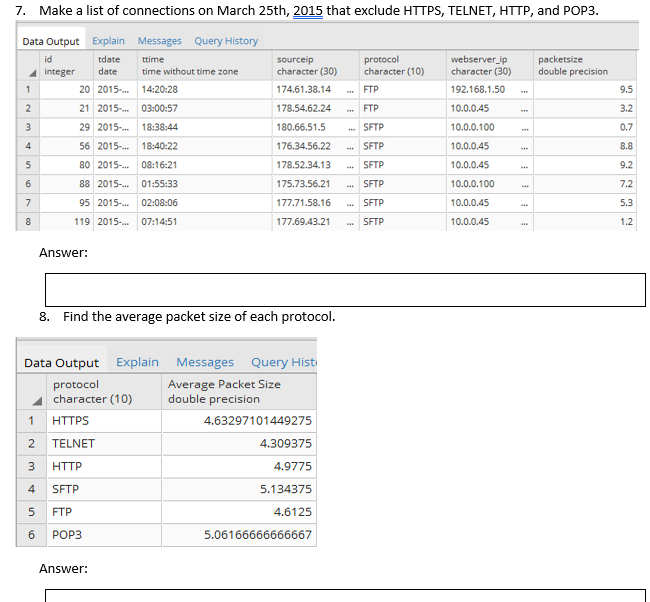Image resolution: width=650 pixels, height=602 pixels.
Task: Select the Messages tab in the second results panel
Action: click(205, 362)
